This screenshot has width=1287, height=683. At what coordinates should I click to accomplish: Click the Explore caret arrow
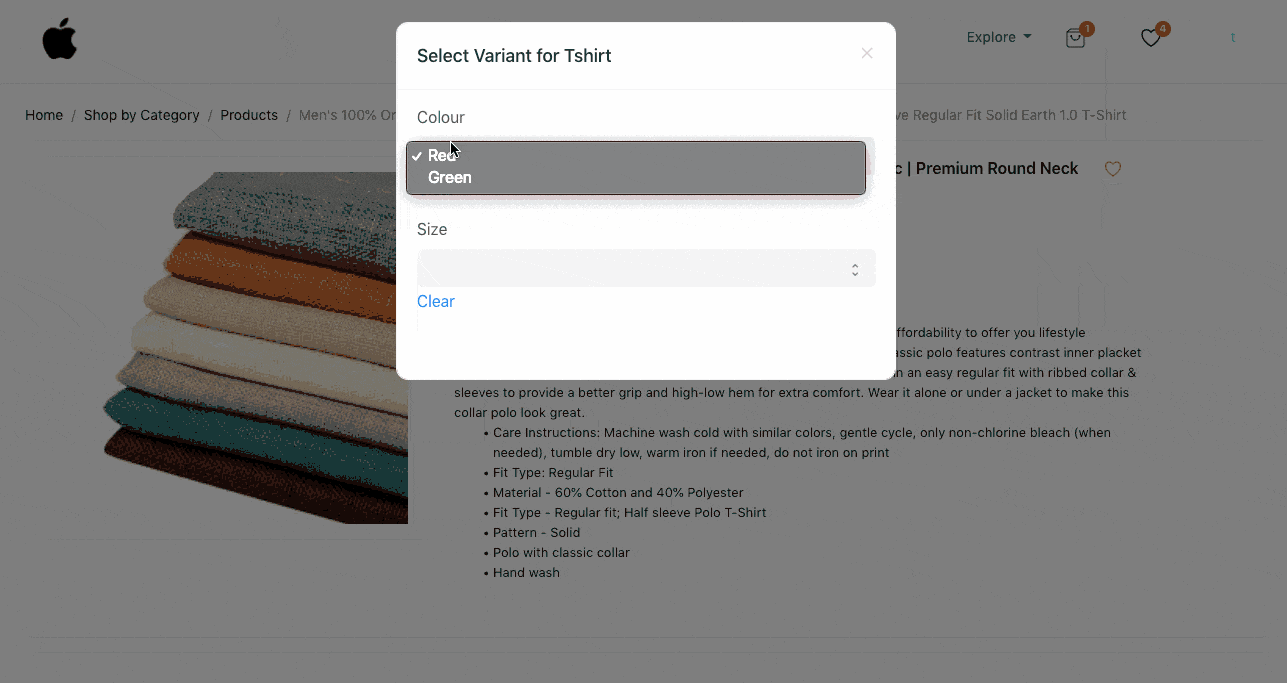click(1027, 38)
